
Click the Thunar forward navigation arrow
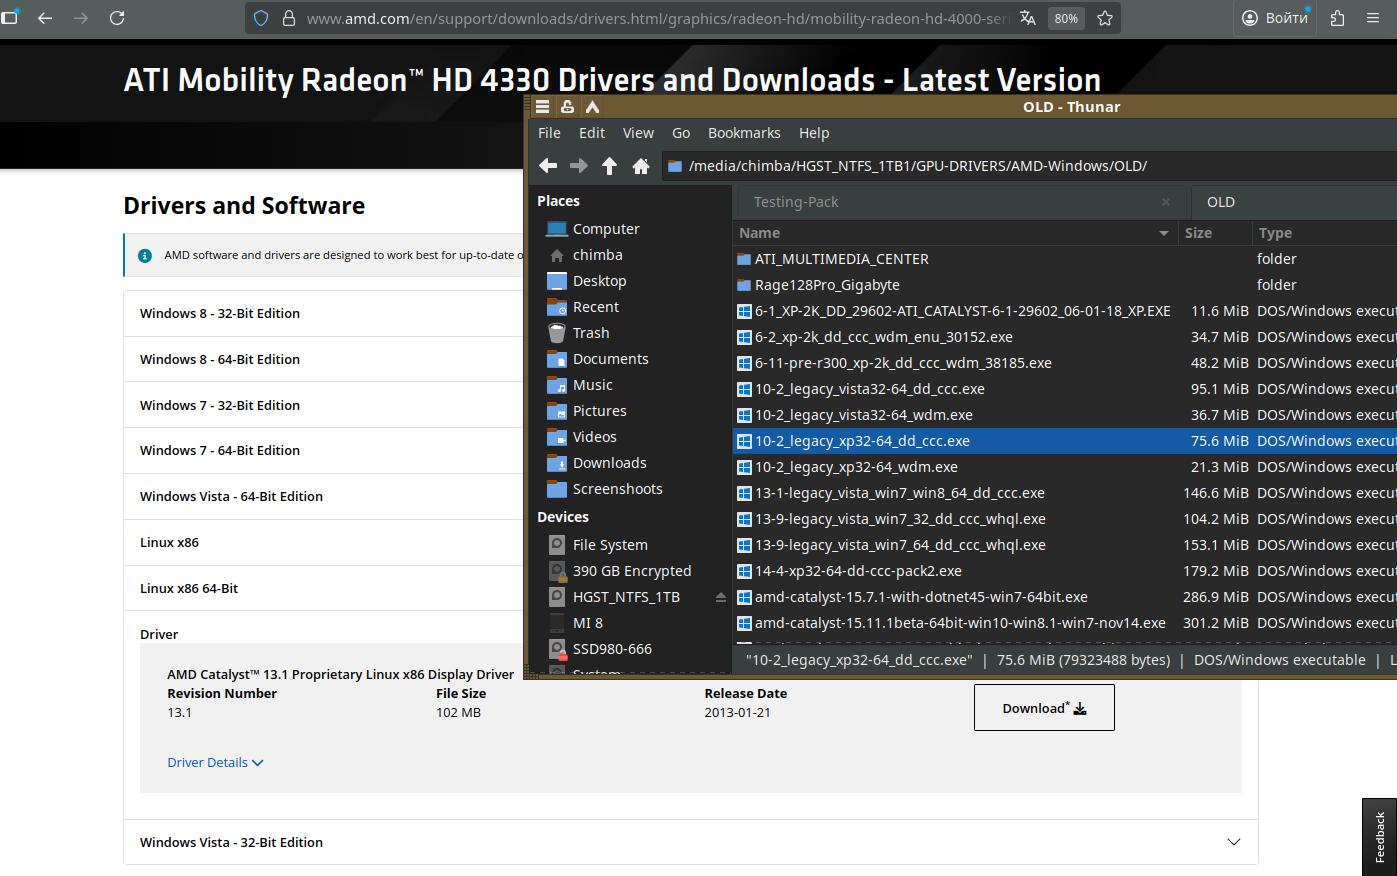coord(578,166)
